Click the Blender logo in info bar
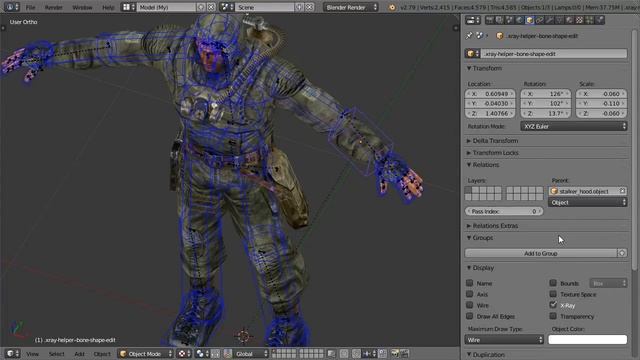Image resolution: width=640 pixels, height=360 pixels. [x=392, y=7]
